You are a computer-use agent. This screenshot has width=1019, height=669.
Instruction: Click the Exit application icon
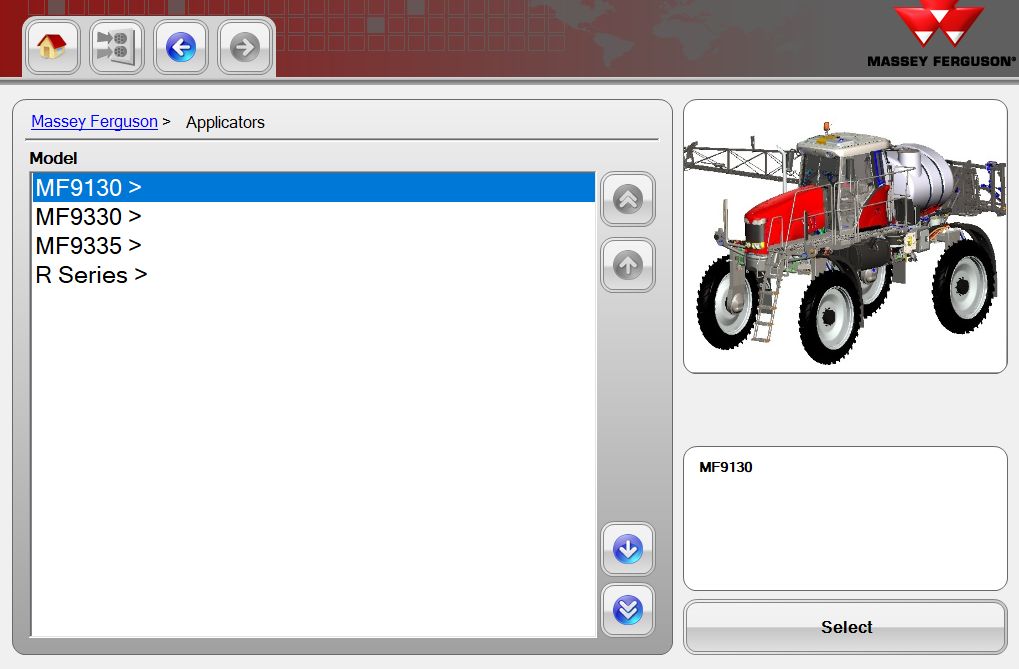click(x=116, y=46)
